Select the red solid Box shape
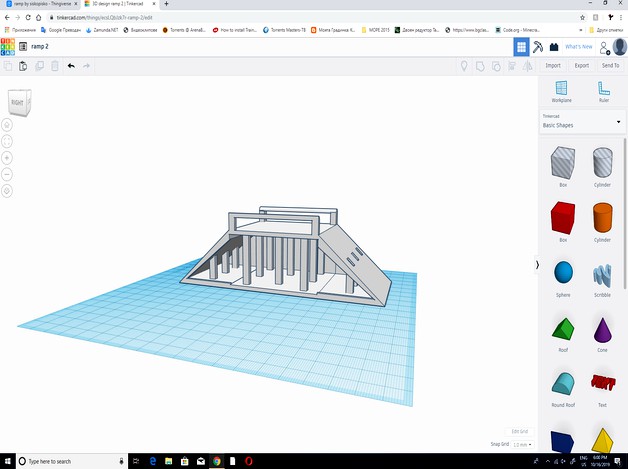The height and width of the screenshot is (469, 628). coord(561,217)
